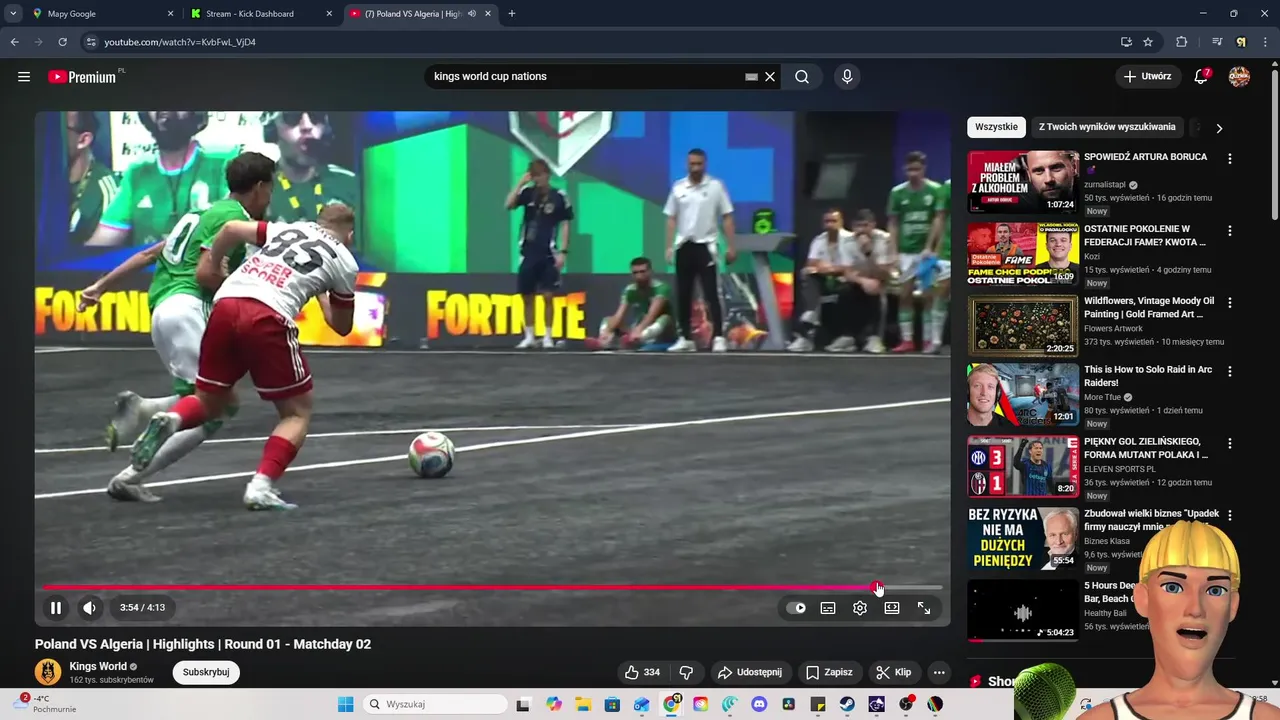Click the Udostępnij share button
The width and height of the screenshot is (1280, 720).
750,672
